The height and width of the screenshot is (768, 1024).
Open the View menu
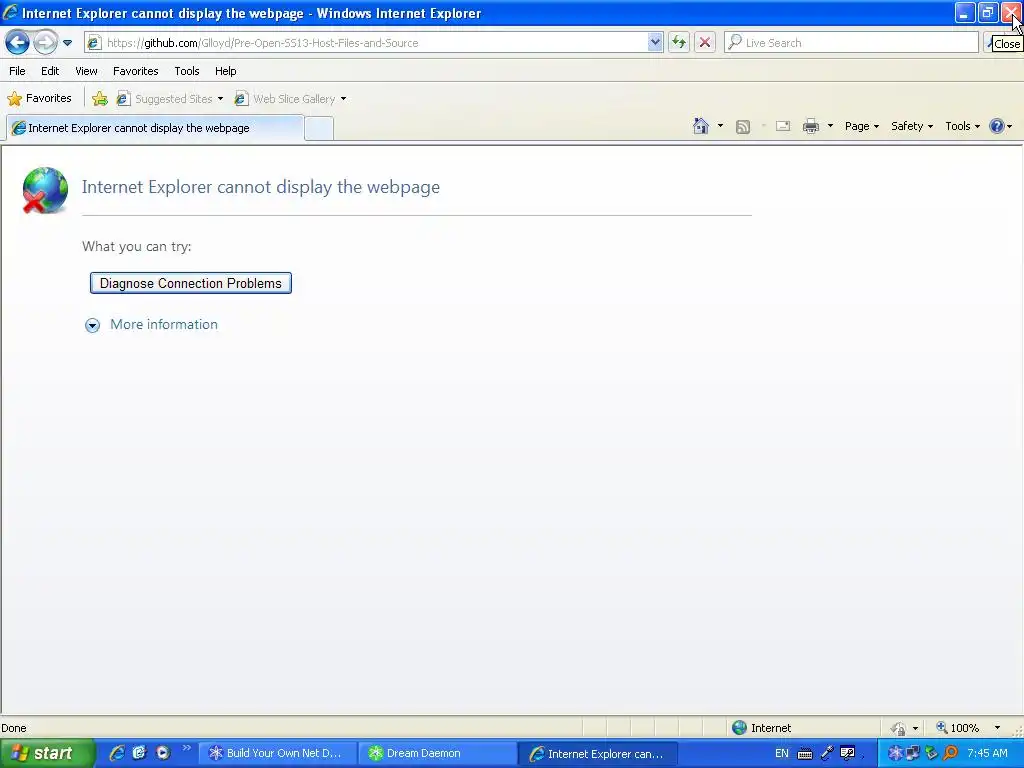tap(86, 71)
